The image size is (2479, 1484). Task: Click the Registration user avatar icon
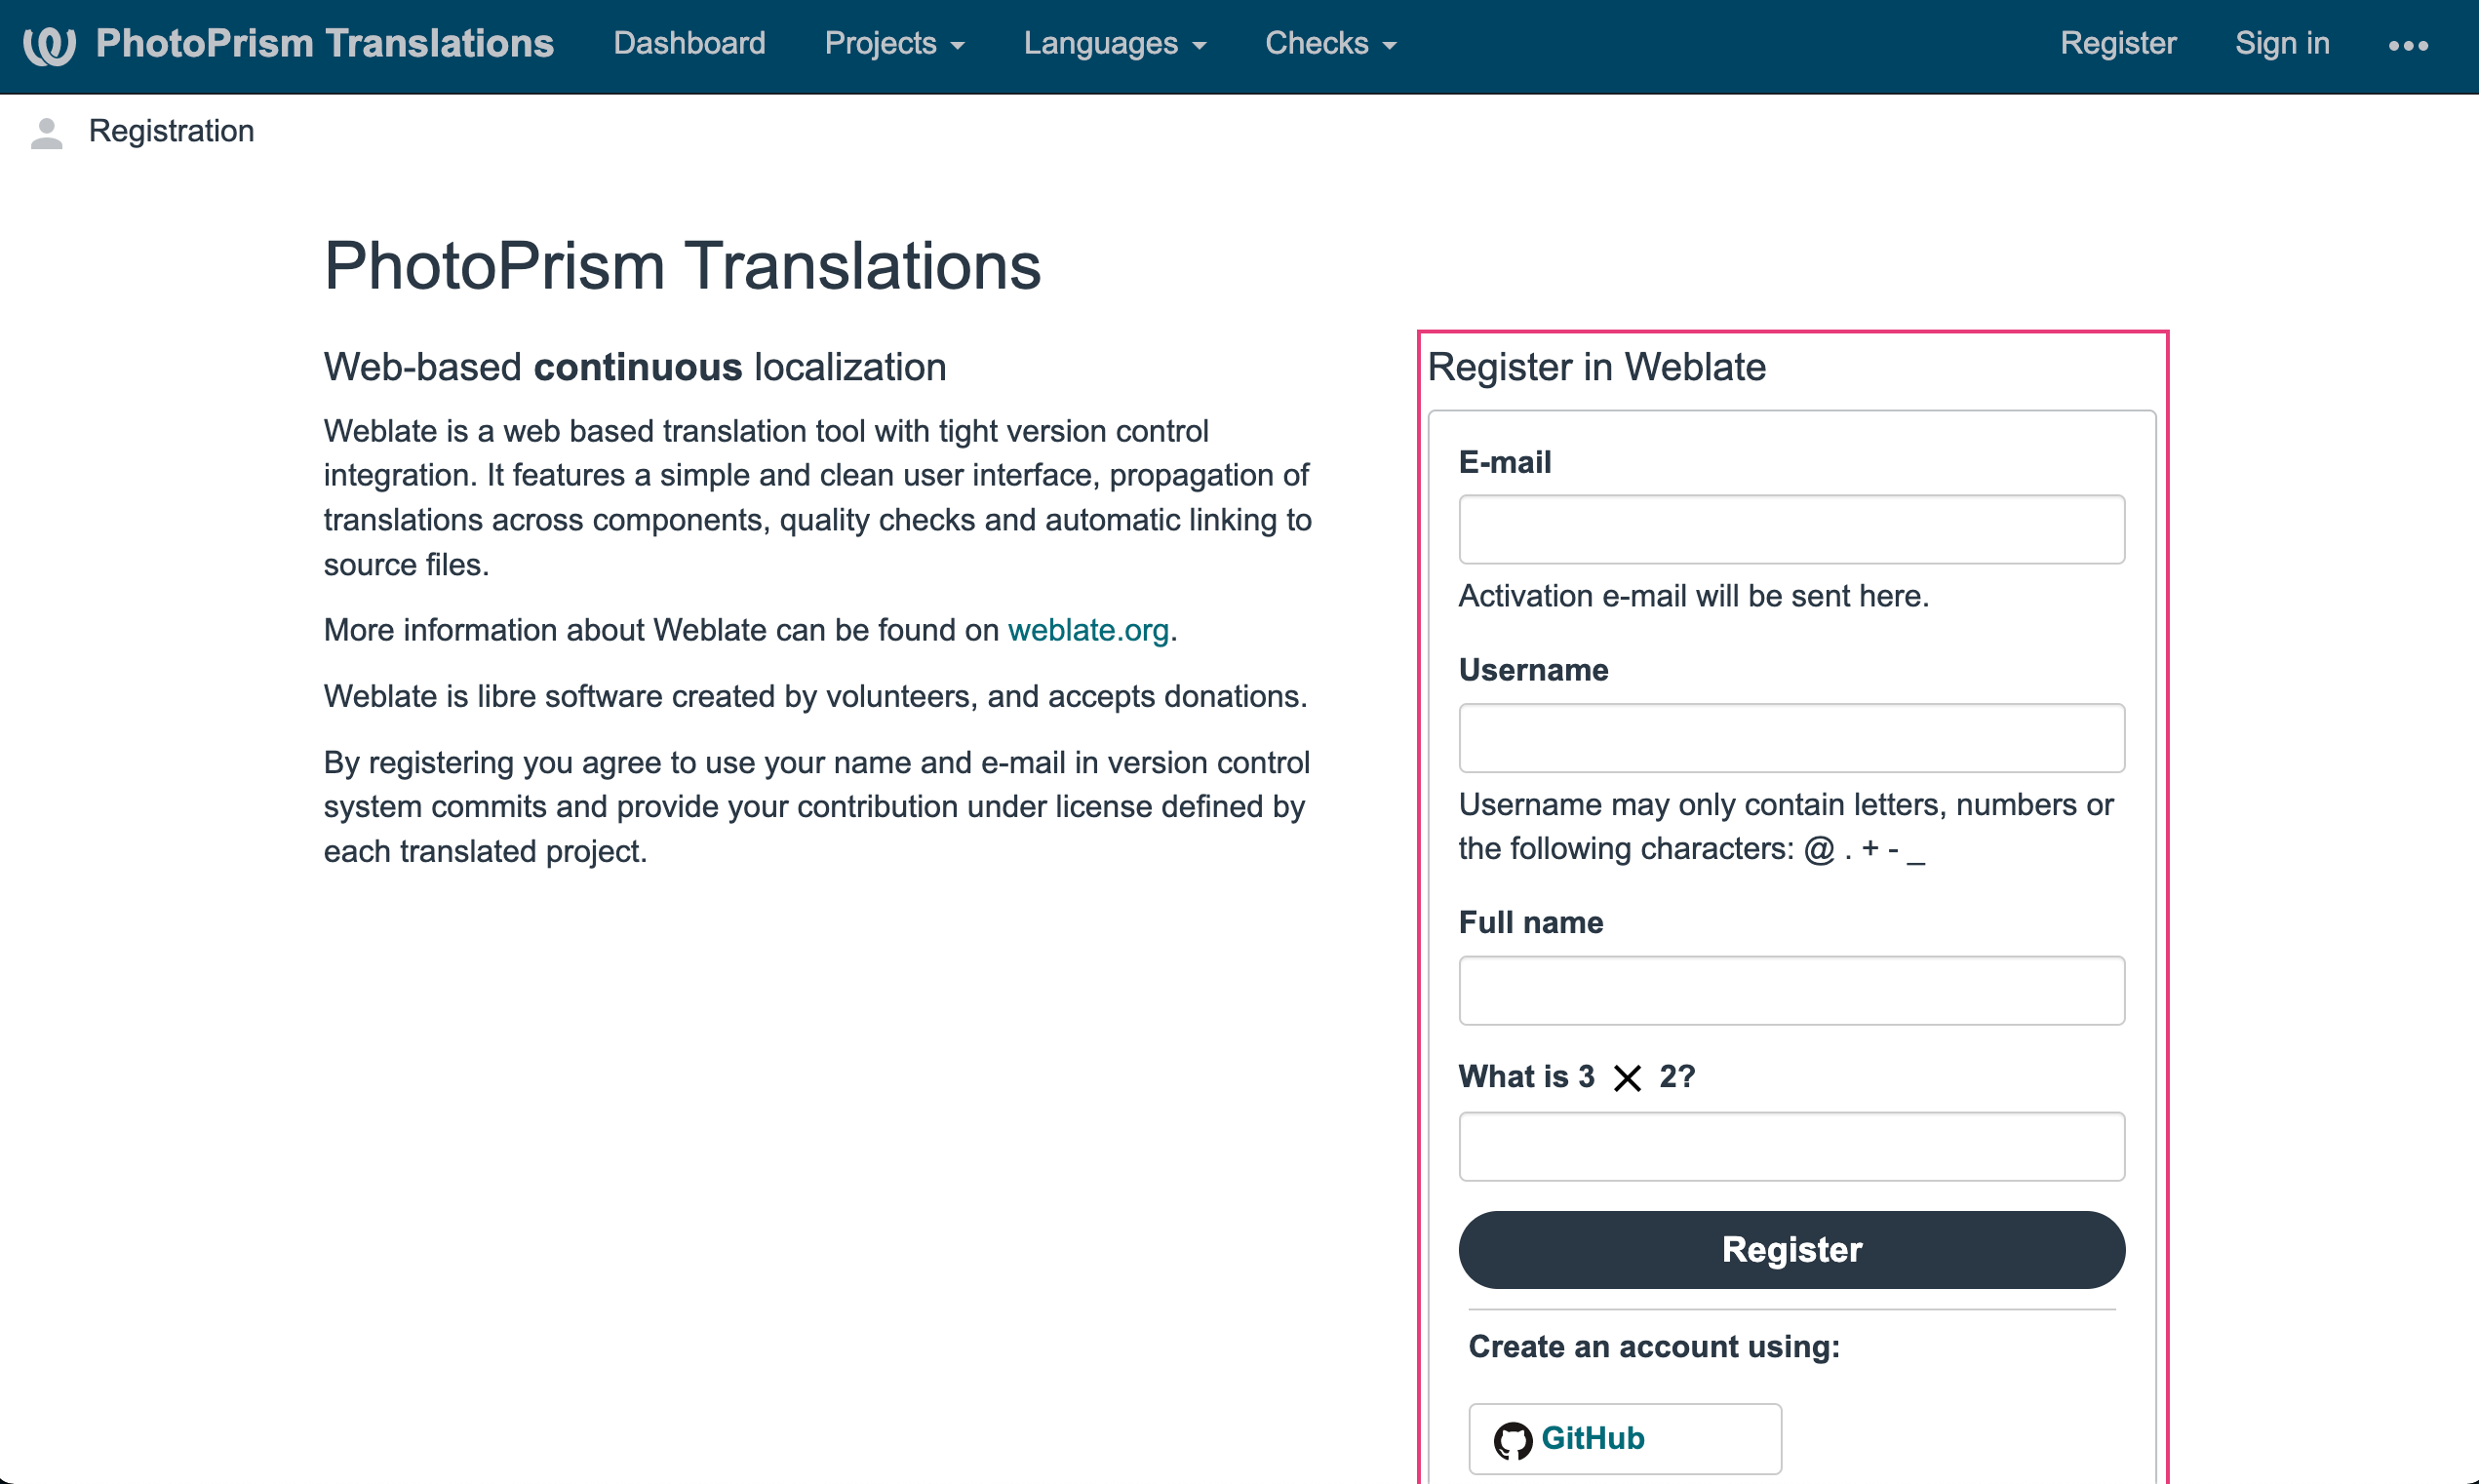46,133
